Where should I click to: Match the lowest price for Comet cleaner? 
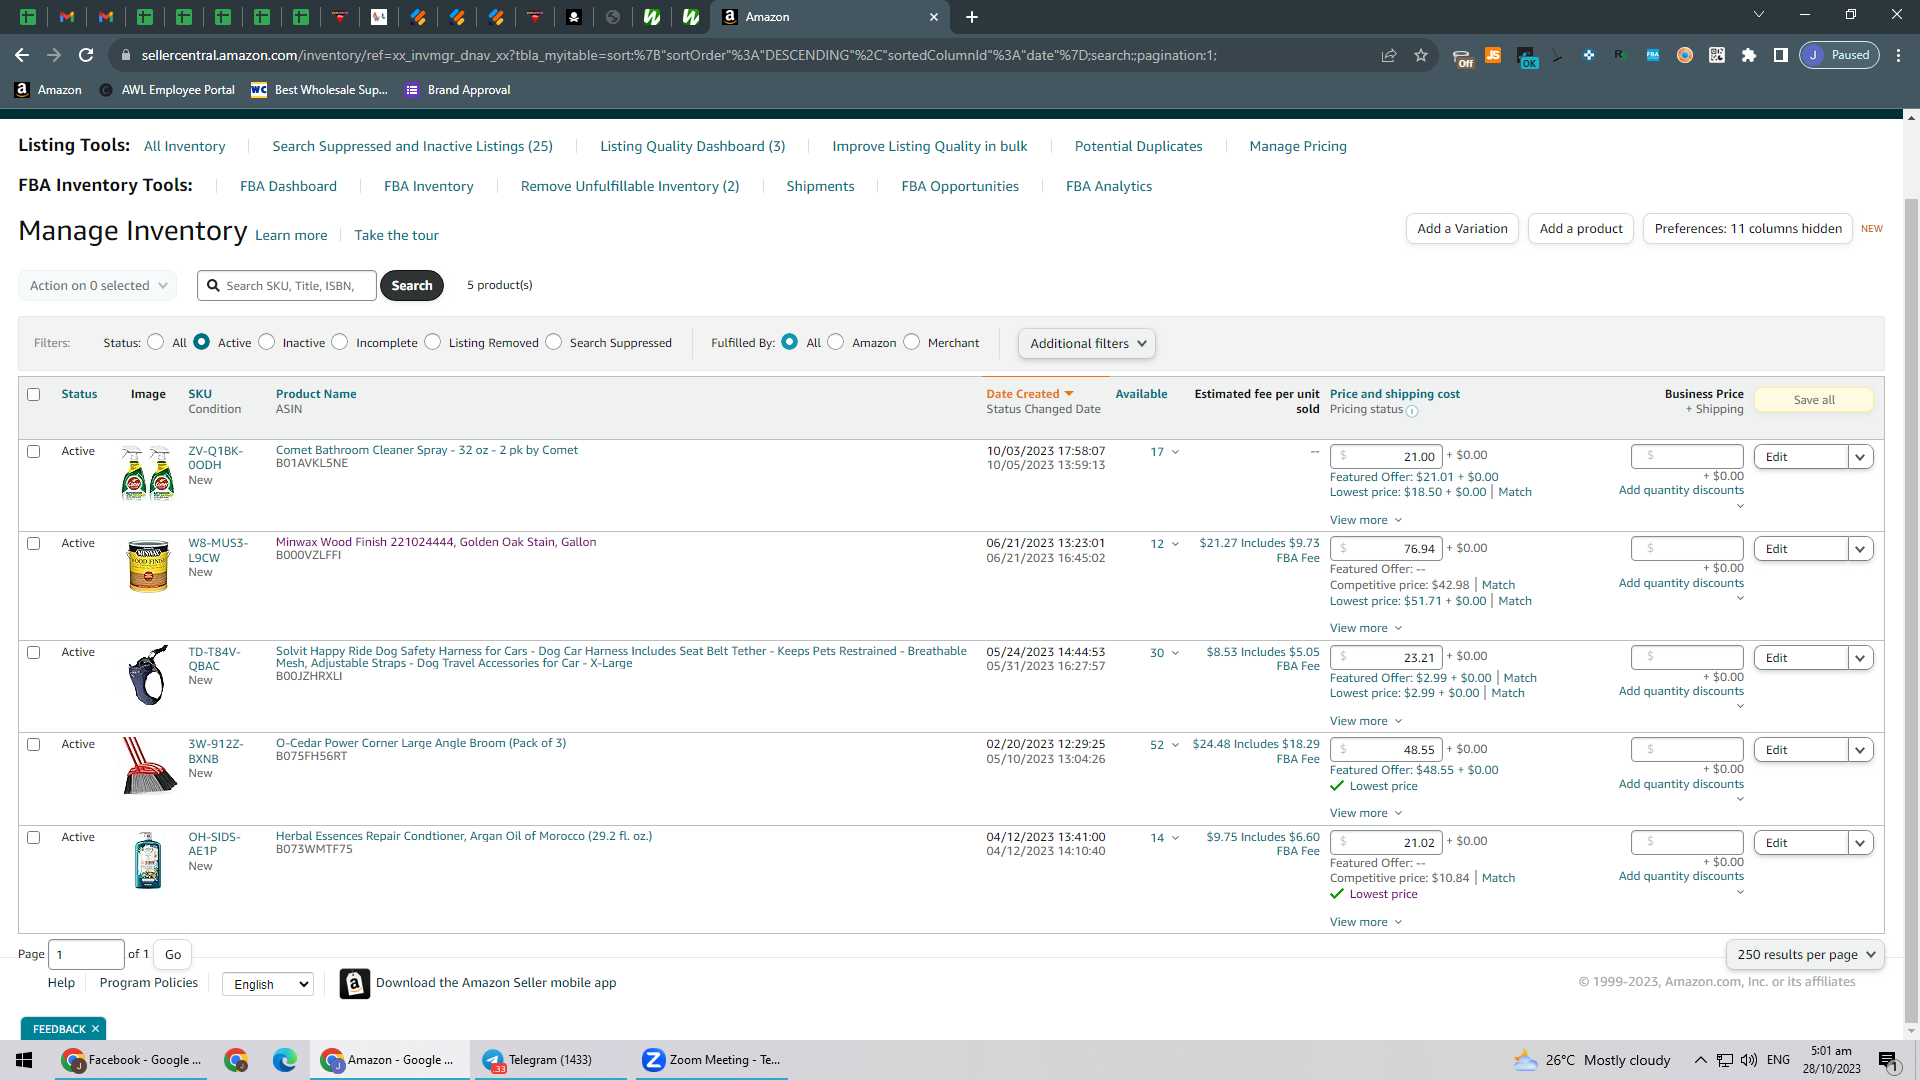click(x=1515, y=492)
